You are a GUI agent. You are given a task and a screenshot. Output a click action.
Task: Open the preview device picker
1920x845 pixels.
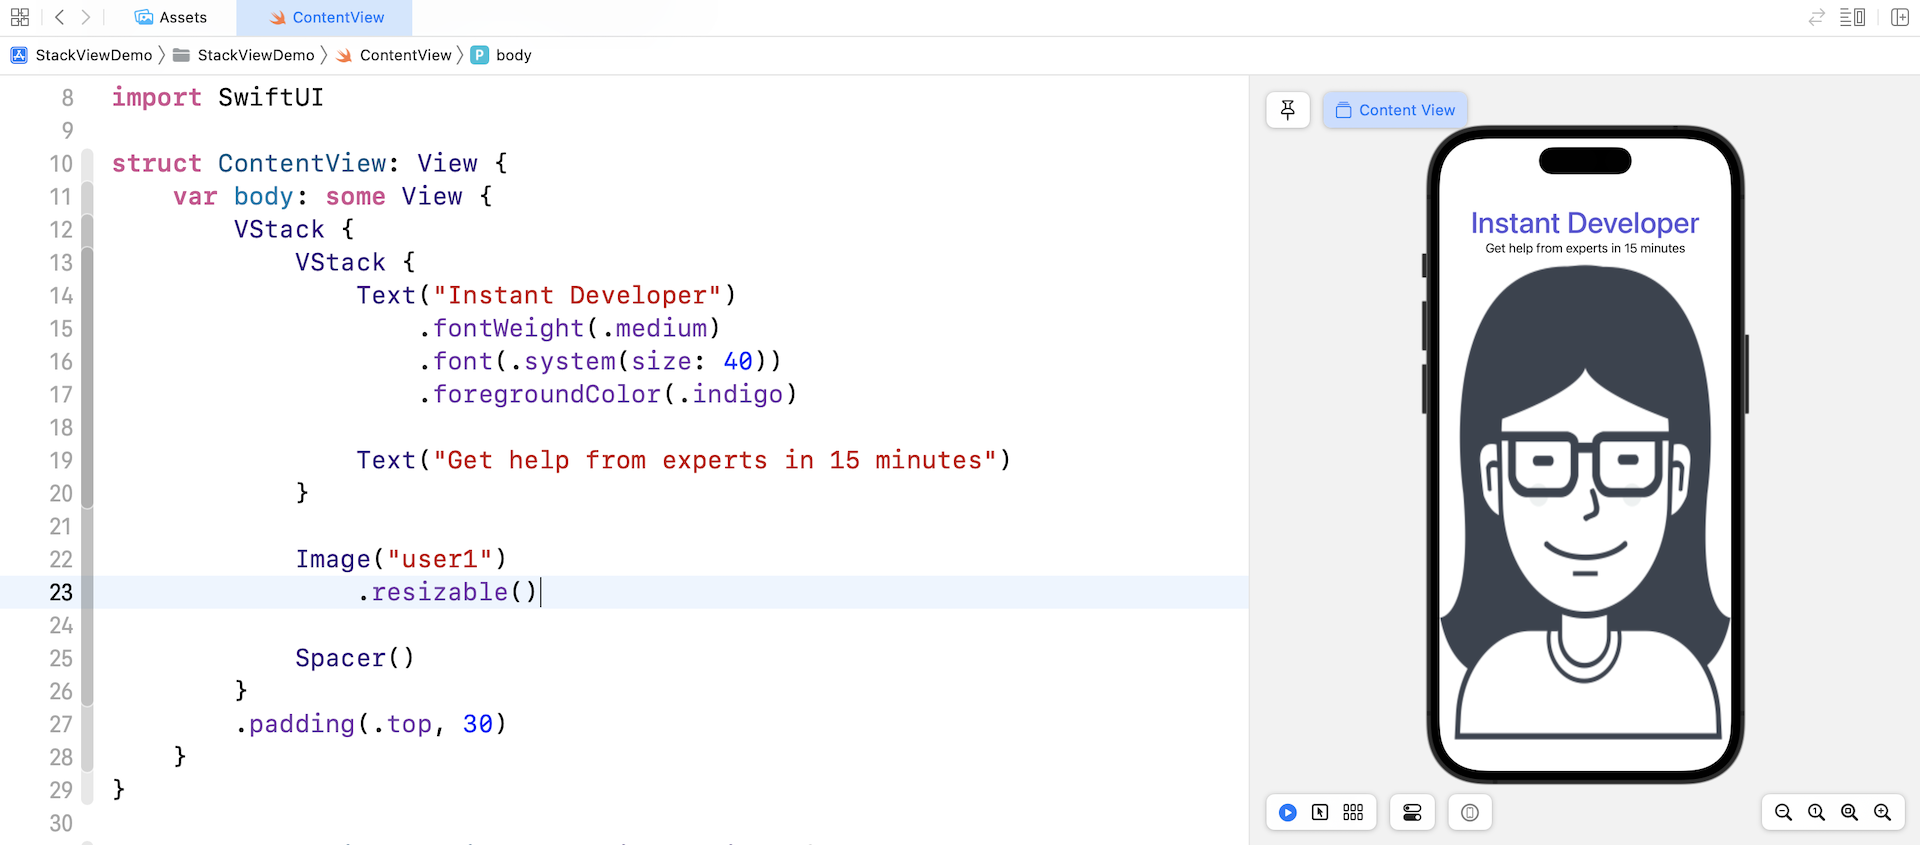click(x=1469, y=812)
